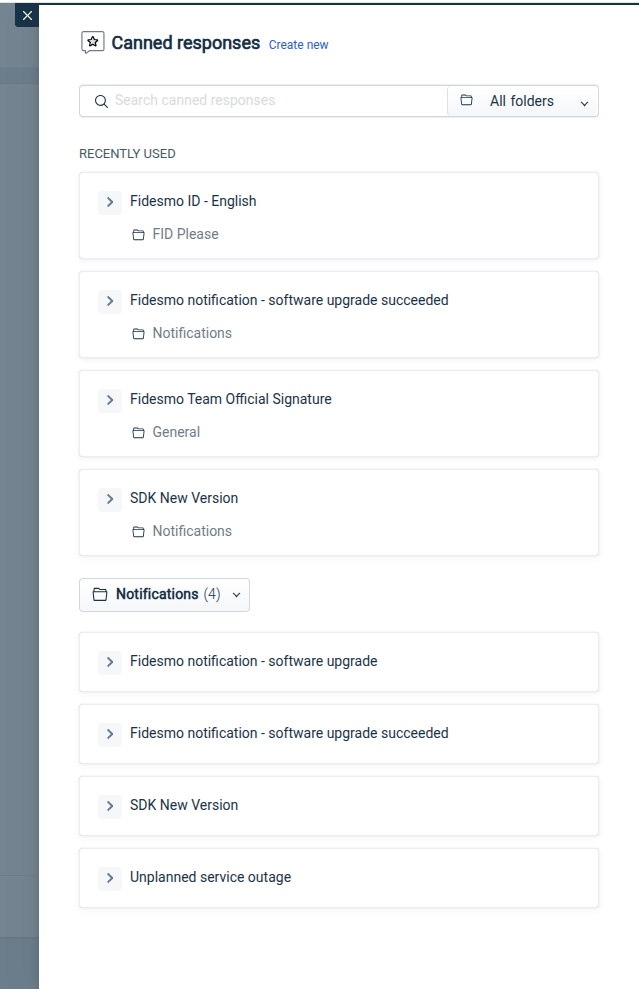
Task: Click the folder icon on the Notifications group button
Action: (x=100, y=595)
